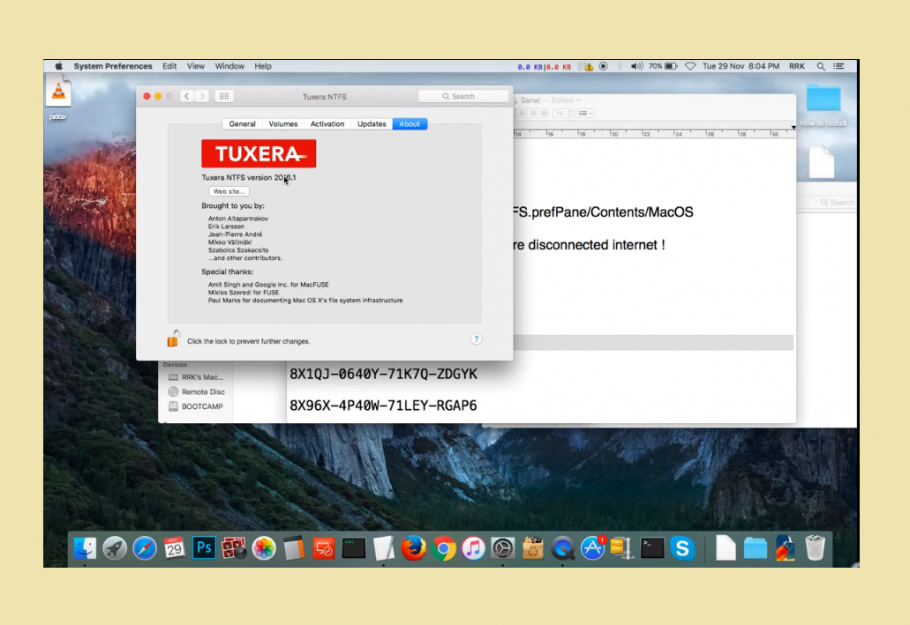Launch Photoshop from the Dock
The image size is (910, 625).
pos(204,548)
